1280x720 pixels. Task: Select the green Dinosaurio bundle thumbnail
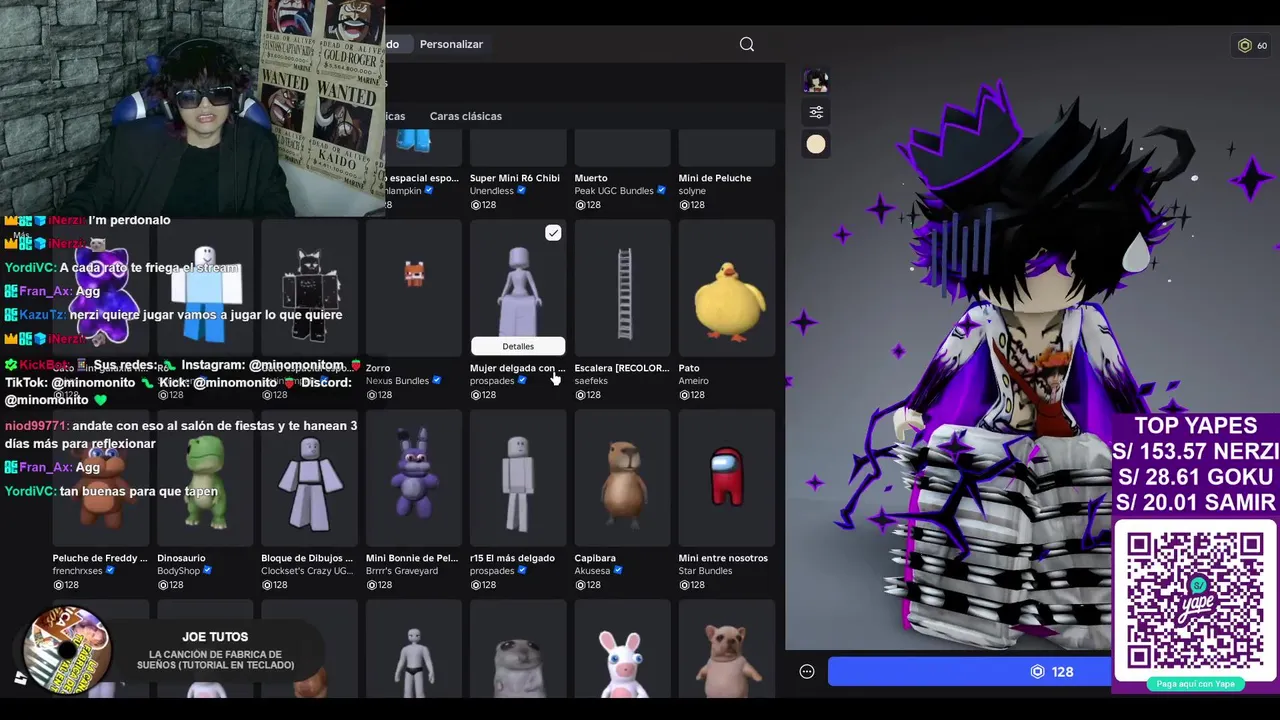[x=205, y=478]
